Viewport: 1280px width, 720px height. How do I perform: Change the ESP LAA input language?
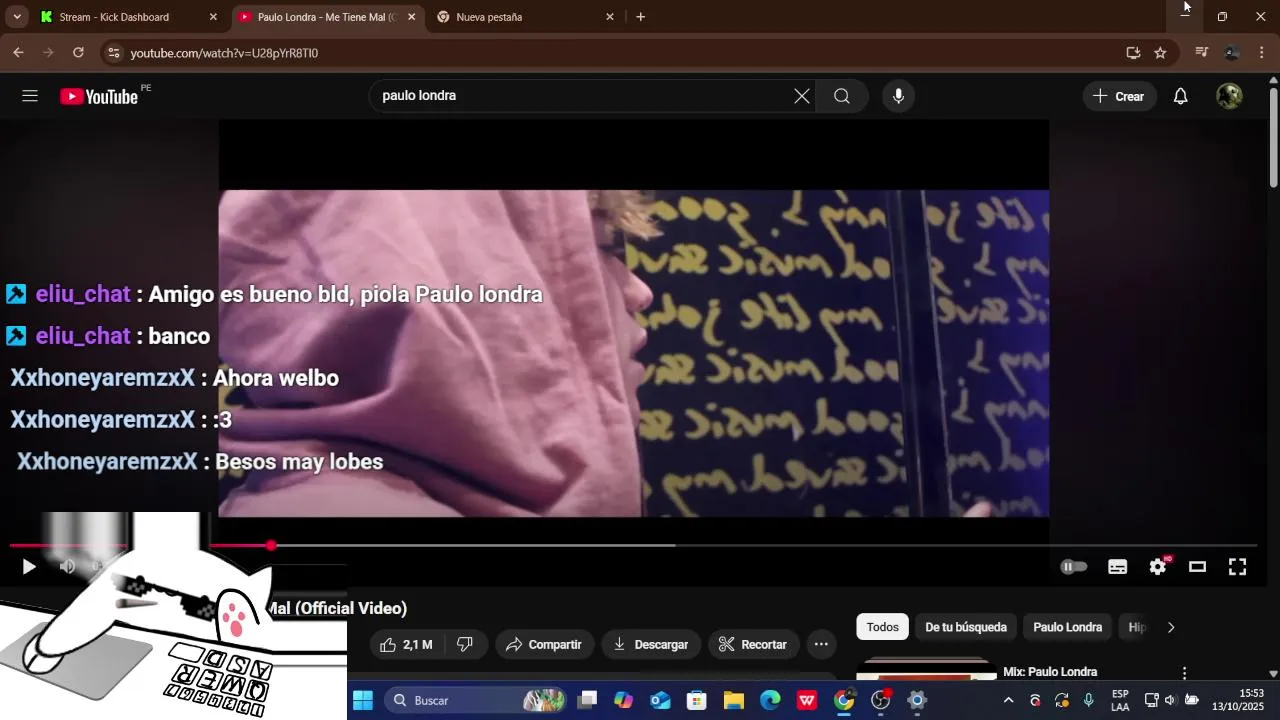1120,700
